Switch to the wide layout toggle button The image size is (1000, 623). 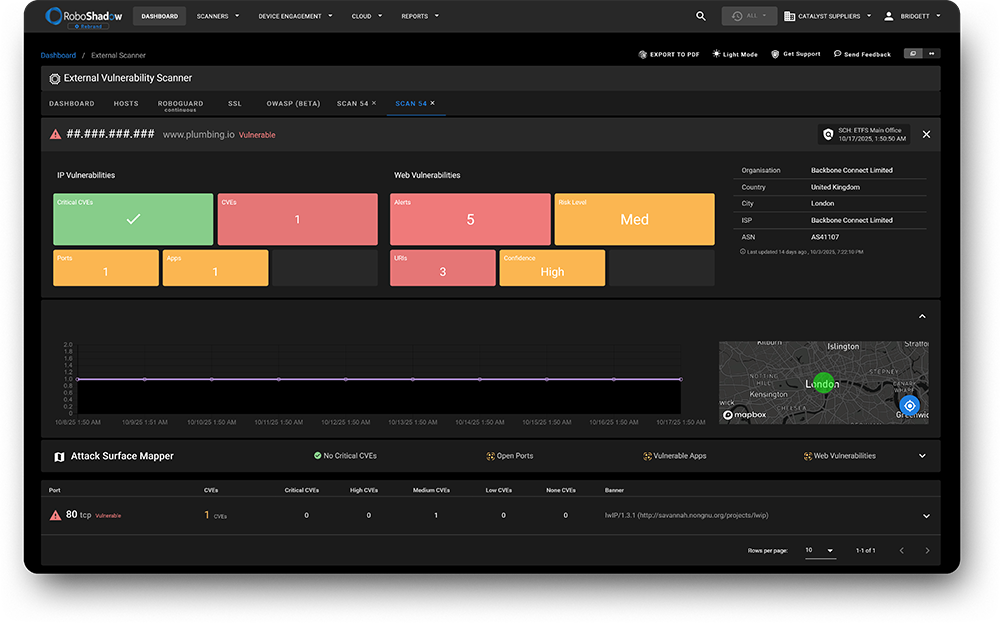pos(932,54)
